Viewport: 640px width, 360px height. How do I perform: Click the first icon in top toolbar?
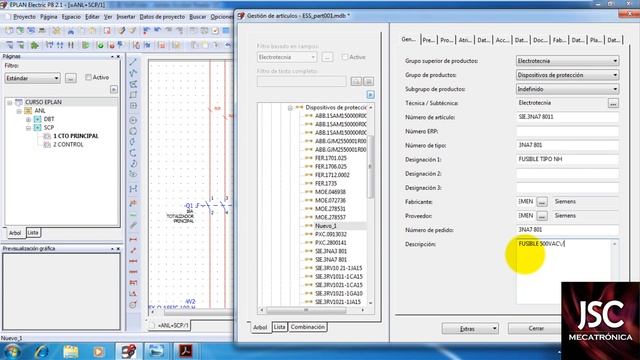[x=9, y=31]
